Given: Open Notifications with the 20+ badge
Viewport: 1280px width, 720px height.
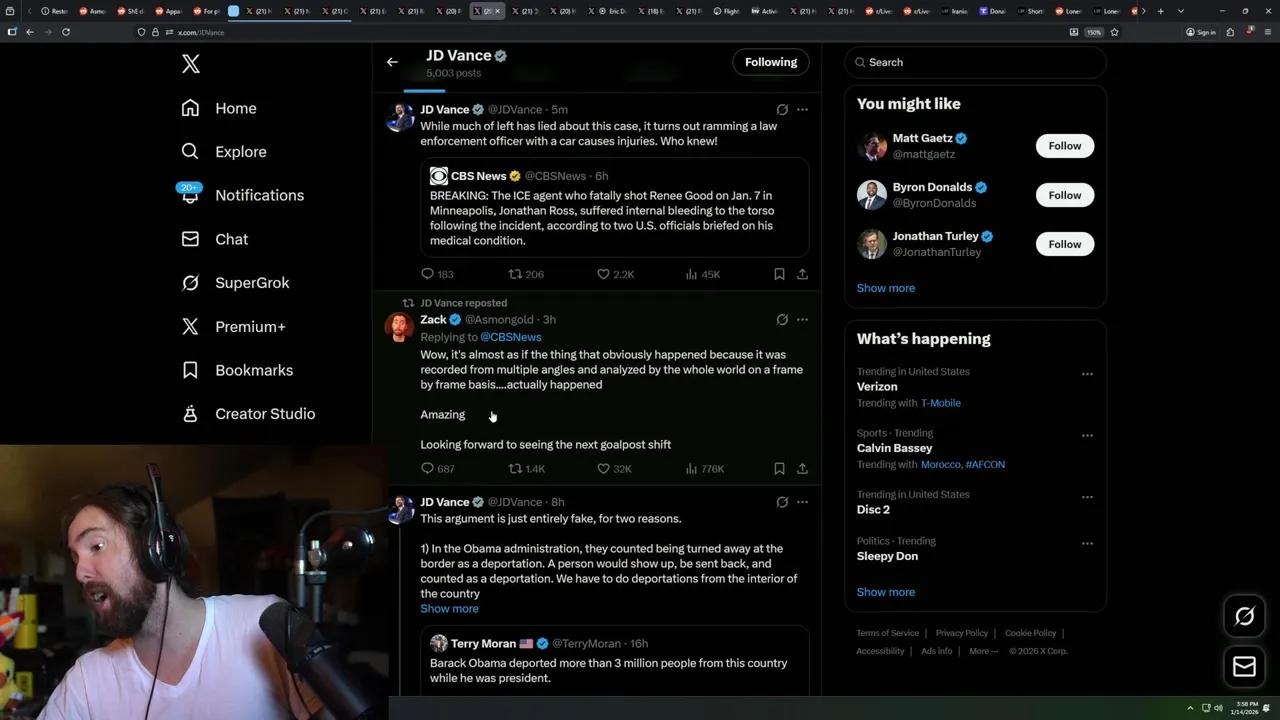Looking at the screenshot, I should (x=241, y=195).
